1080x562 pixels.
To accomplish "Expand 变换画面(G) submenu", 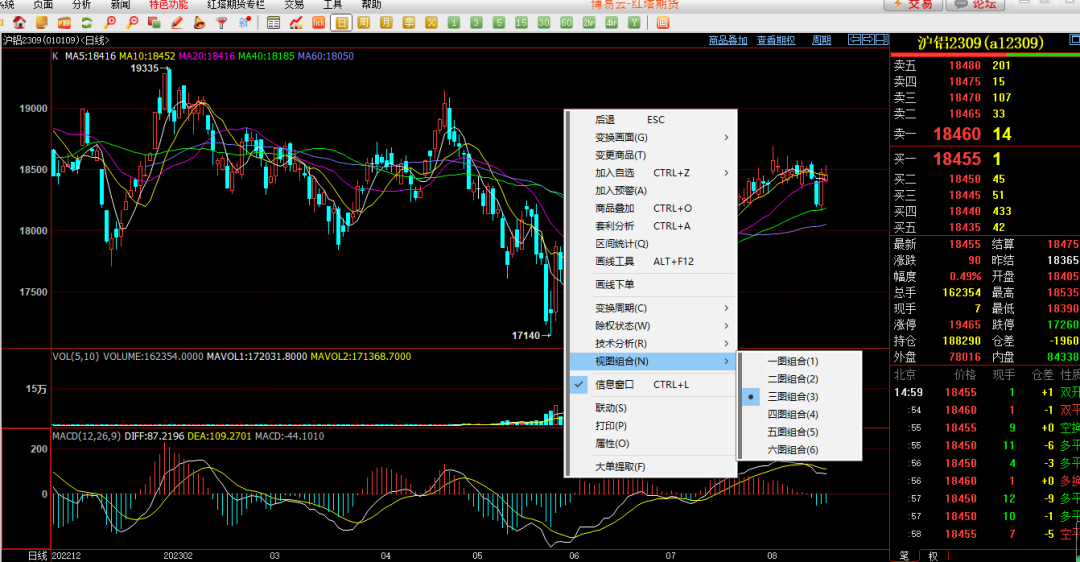I will (x=651, y=137).
